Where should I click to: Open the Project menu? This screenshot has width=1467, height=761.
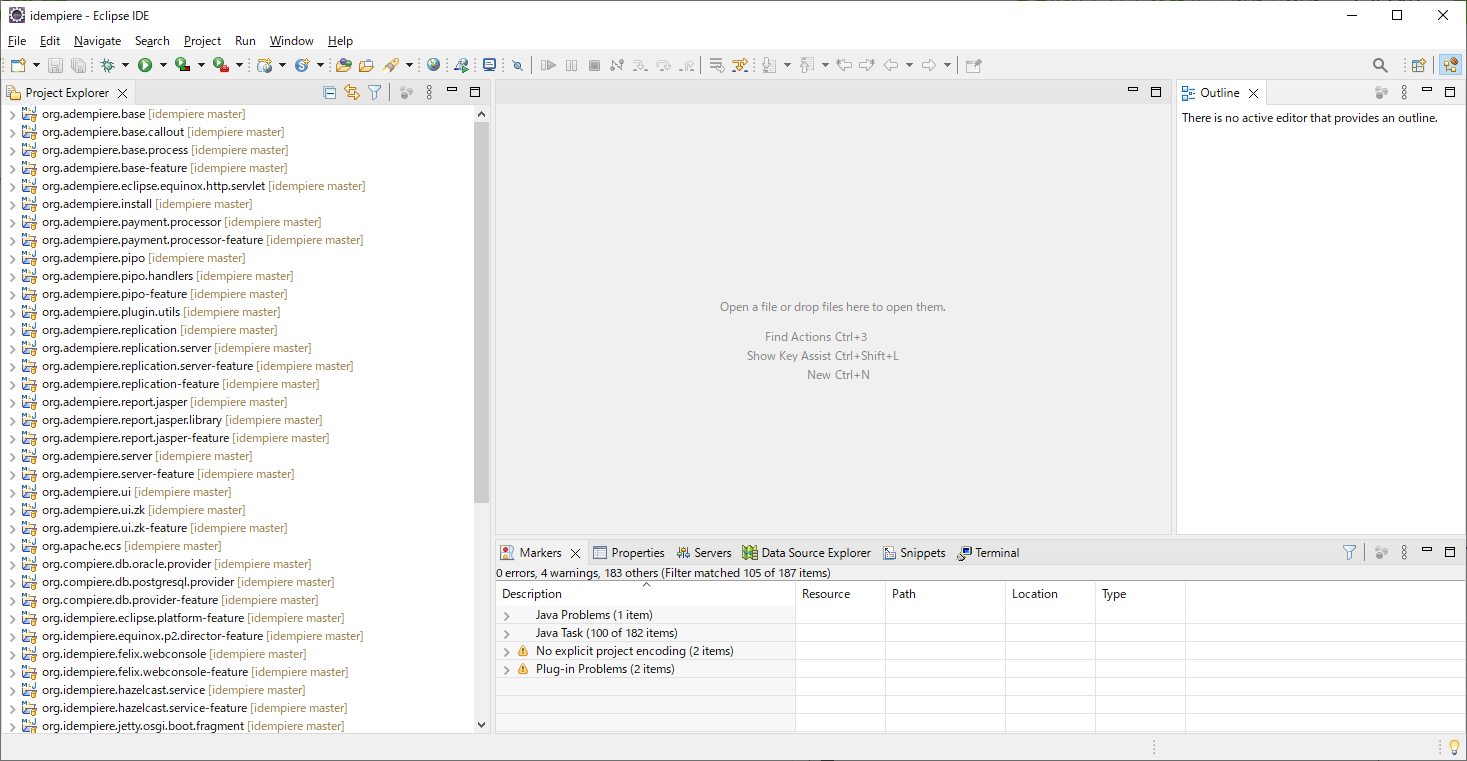[x=202, y=41]
